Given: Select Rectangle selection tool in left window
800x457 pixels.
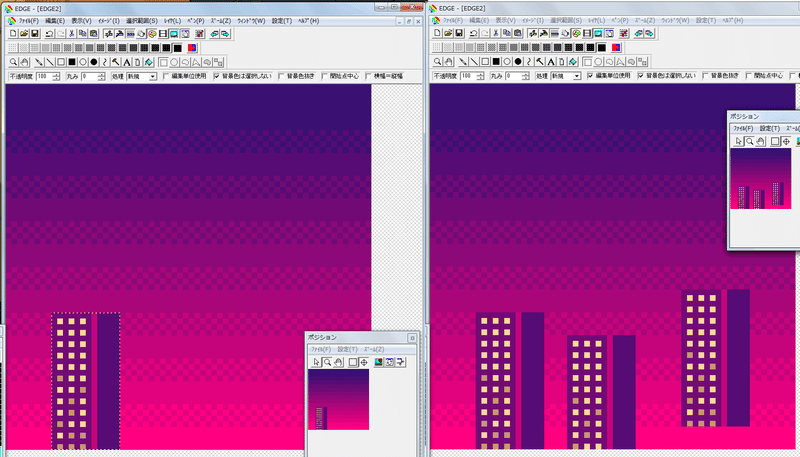Looking at the screenshot, I should 163,62.
